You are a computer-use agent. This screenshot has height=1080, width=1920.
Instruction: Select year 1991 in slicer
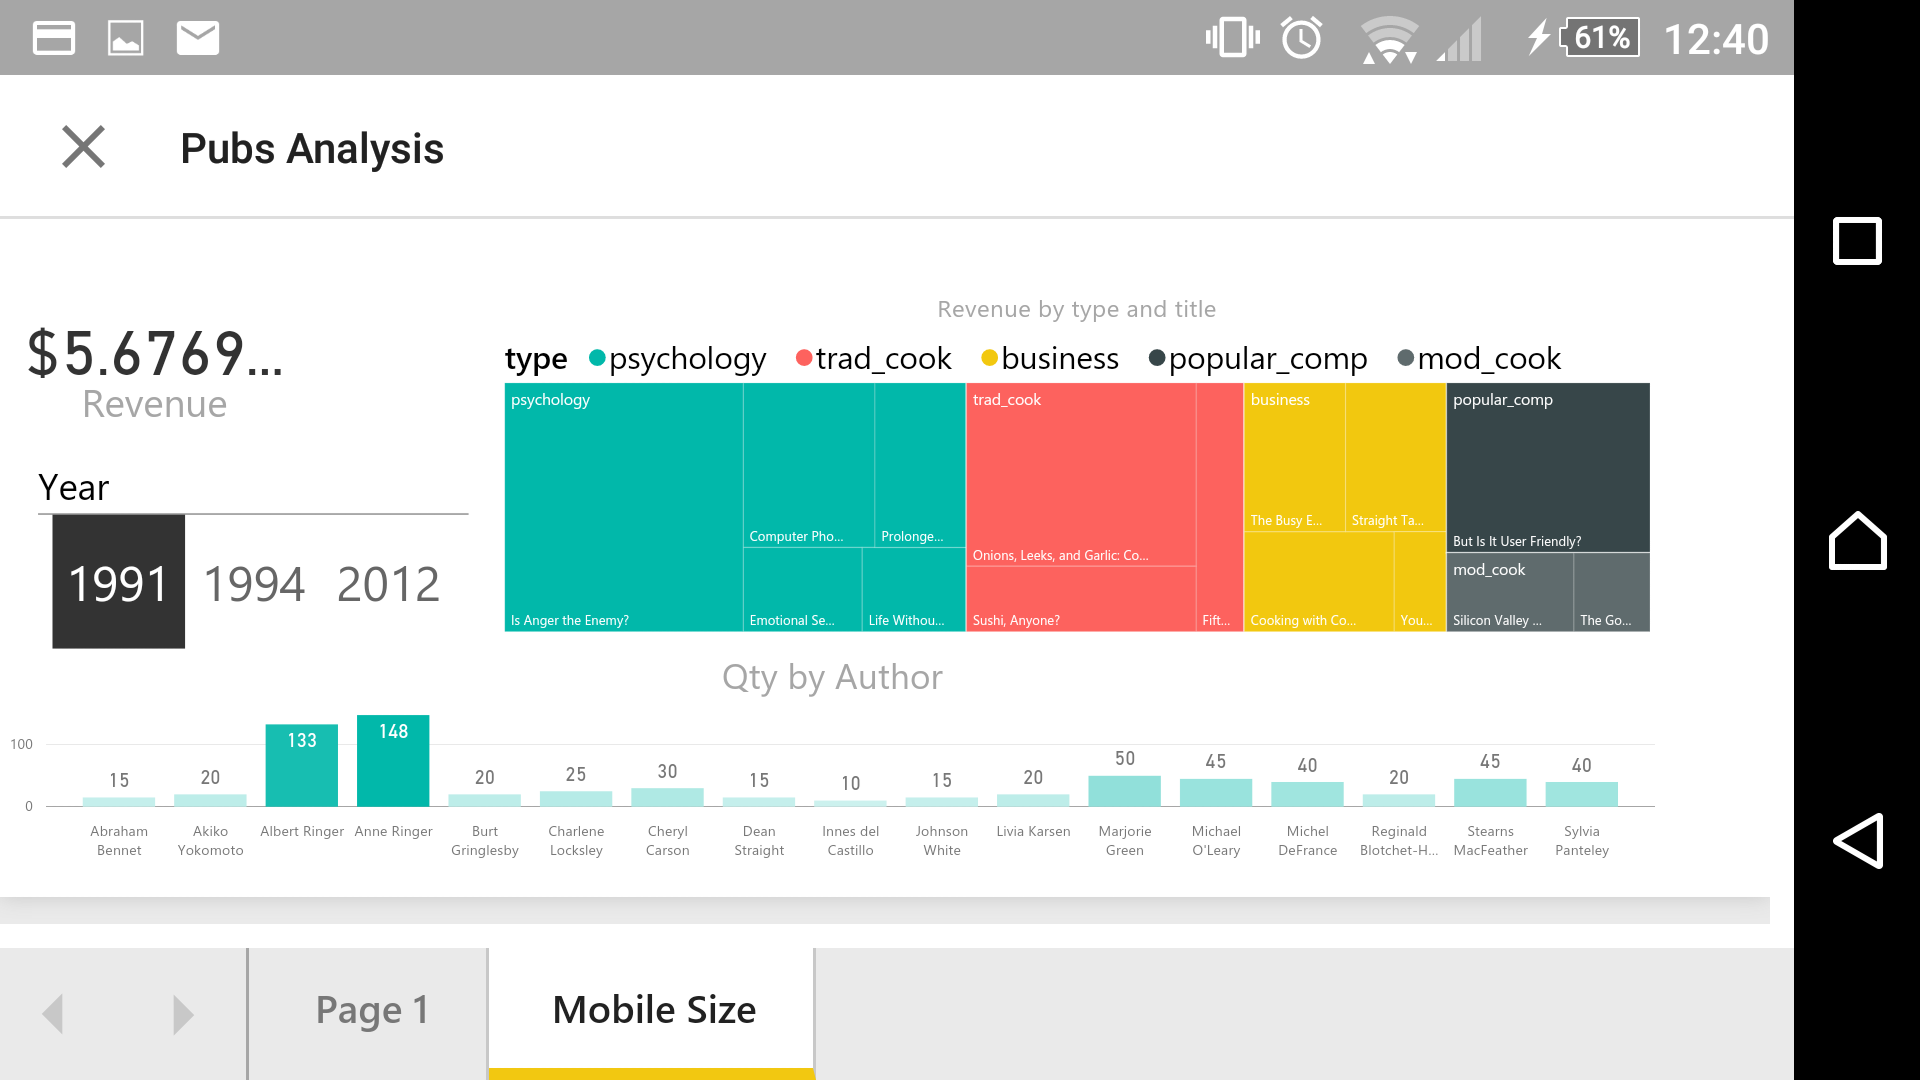[119, 582]
